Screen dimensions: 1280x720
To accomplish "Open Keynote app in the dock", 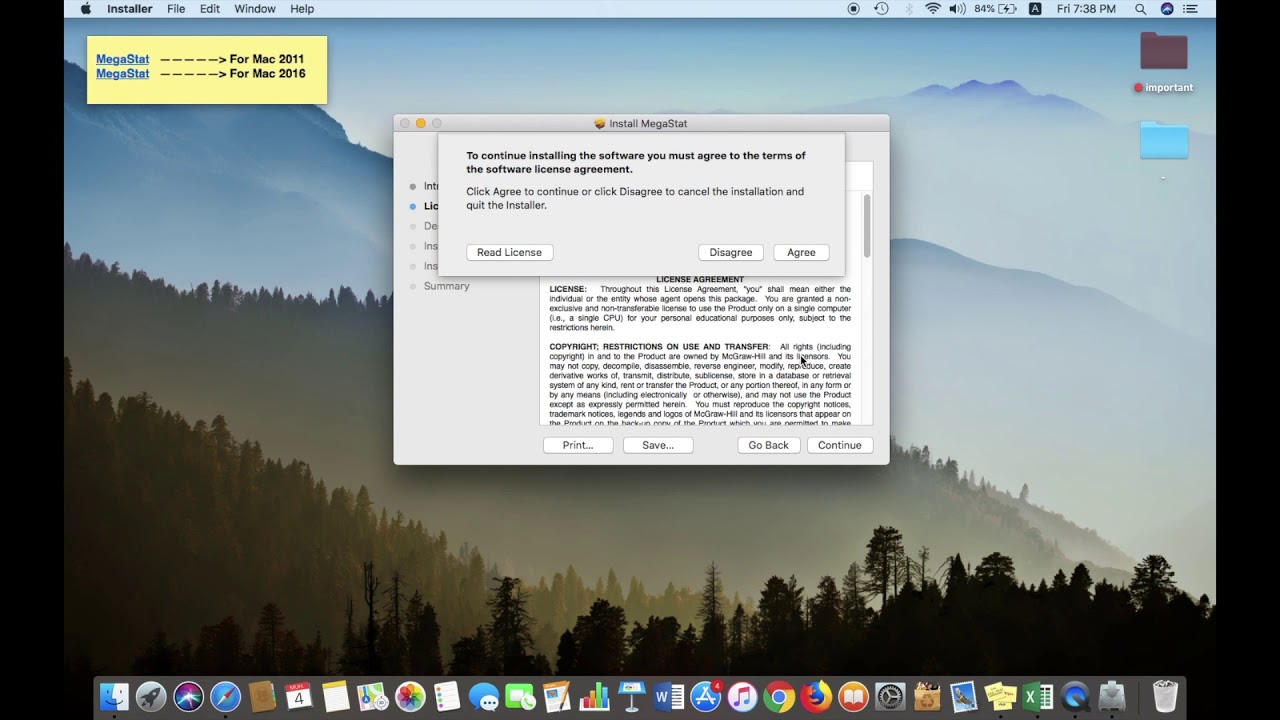I will pyautogui.click(x=631, y=696).
